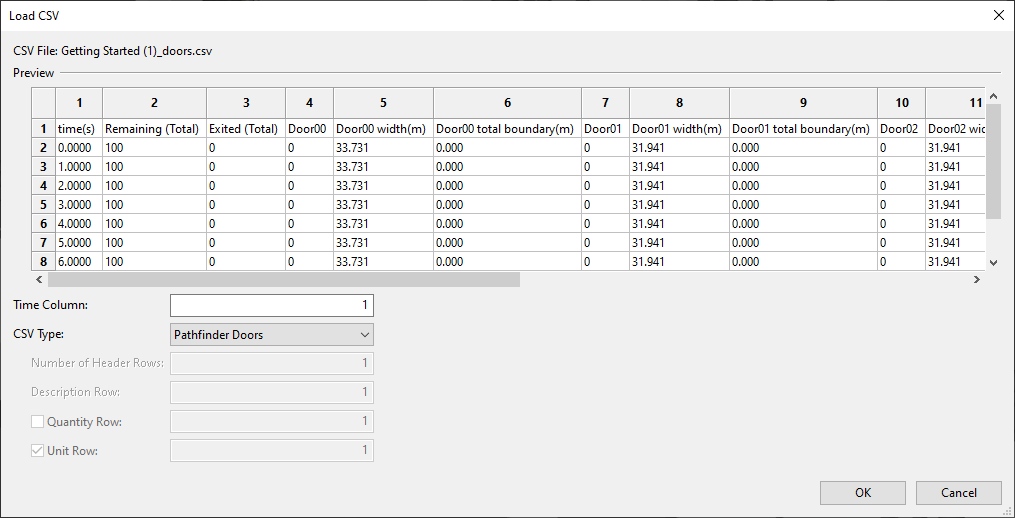1015x518 pixels.
Task: Select column header 4
Action: point(309,103)
